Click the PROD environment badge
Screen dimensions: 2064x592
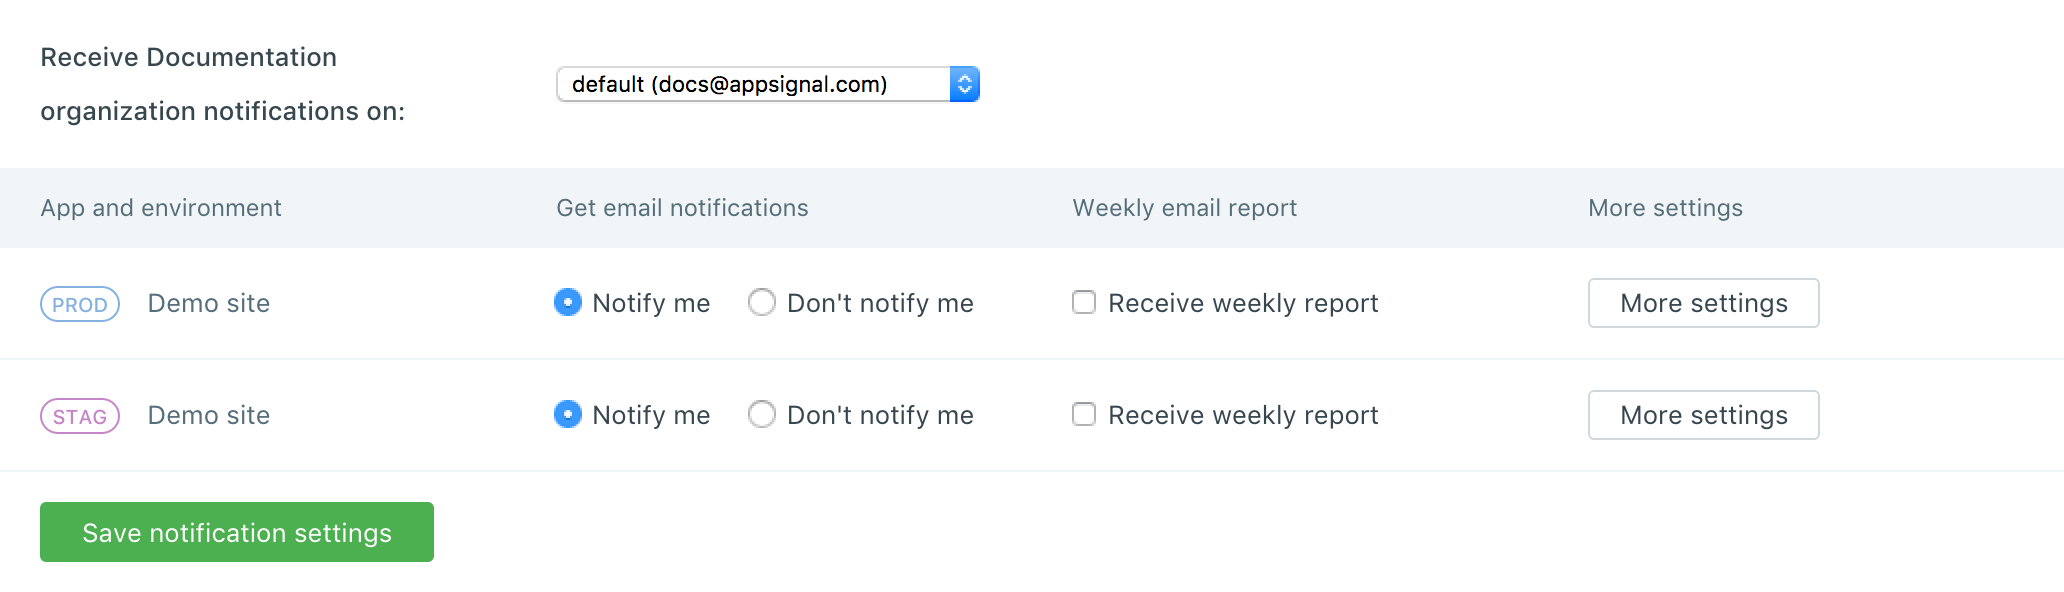[80, 304]
